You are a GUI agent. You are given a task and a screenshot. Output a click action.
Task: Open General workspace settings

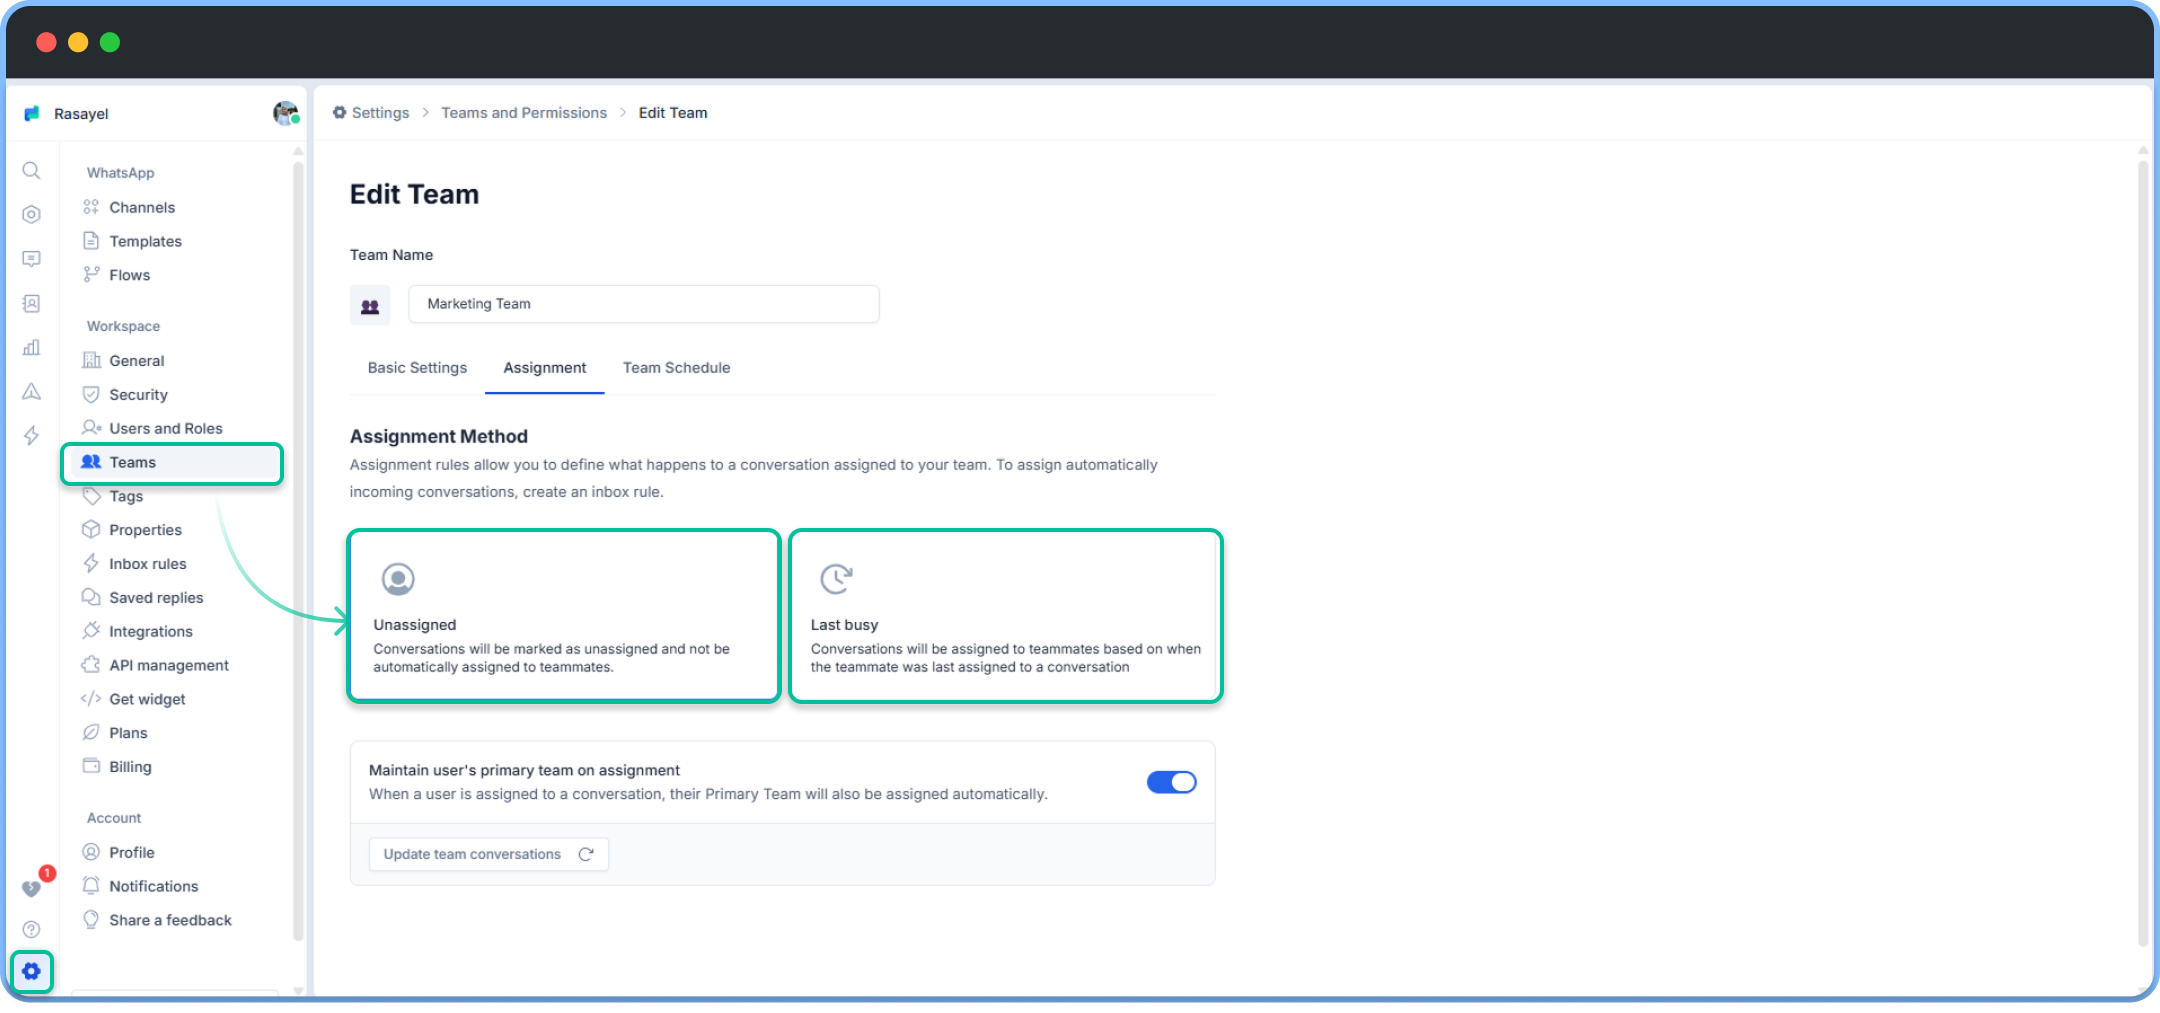point(136,361)
